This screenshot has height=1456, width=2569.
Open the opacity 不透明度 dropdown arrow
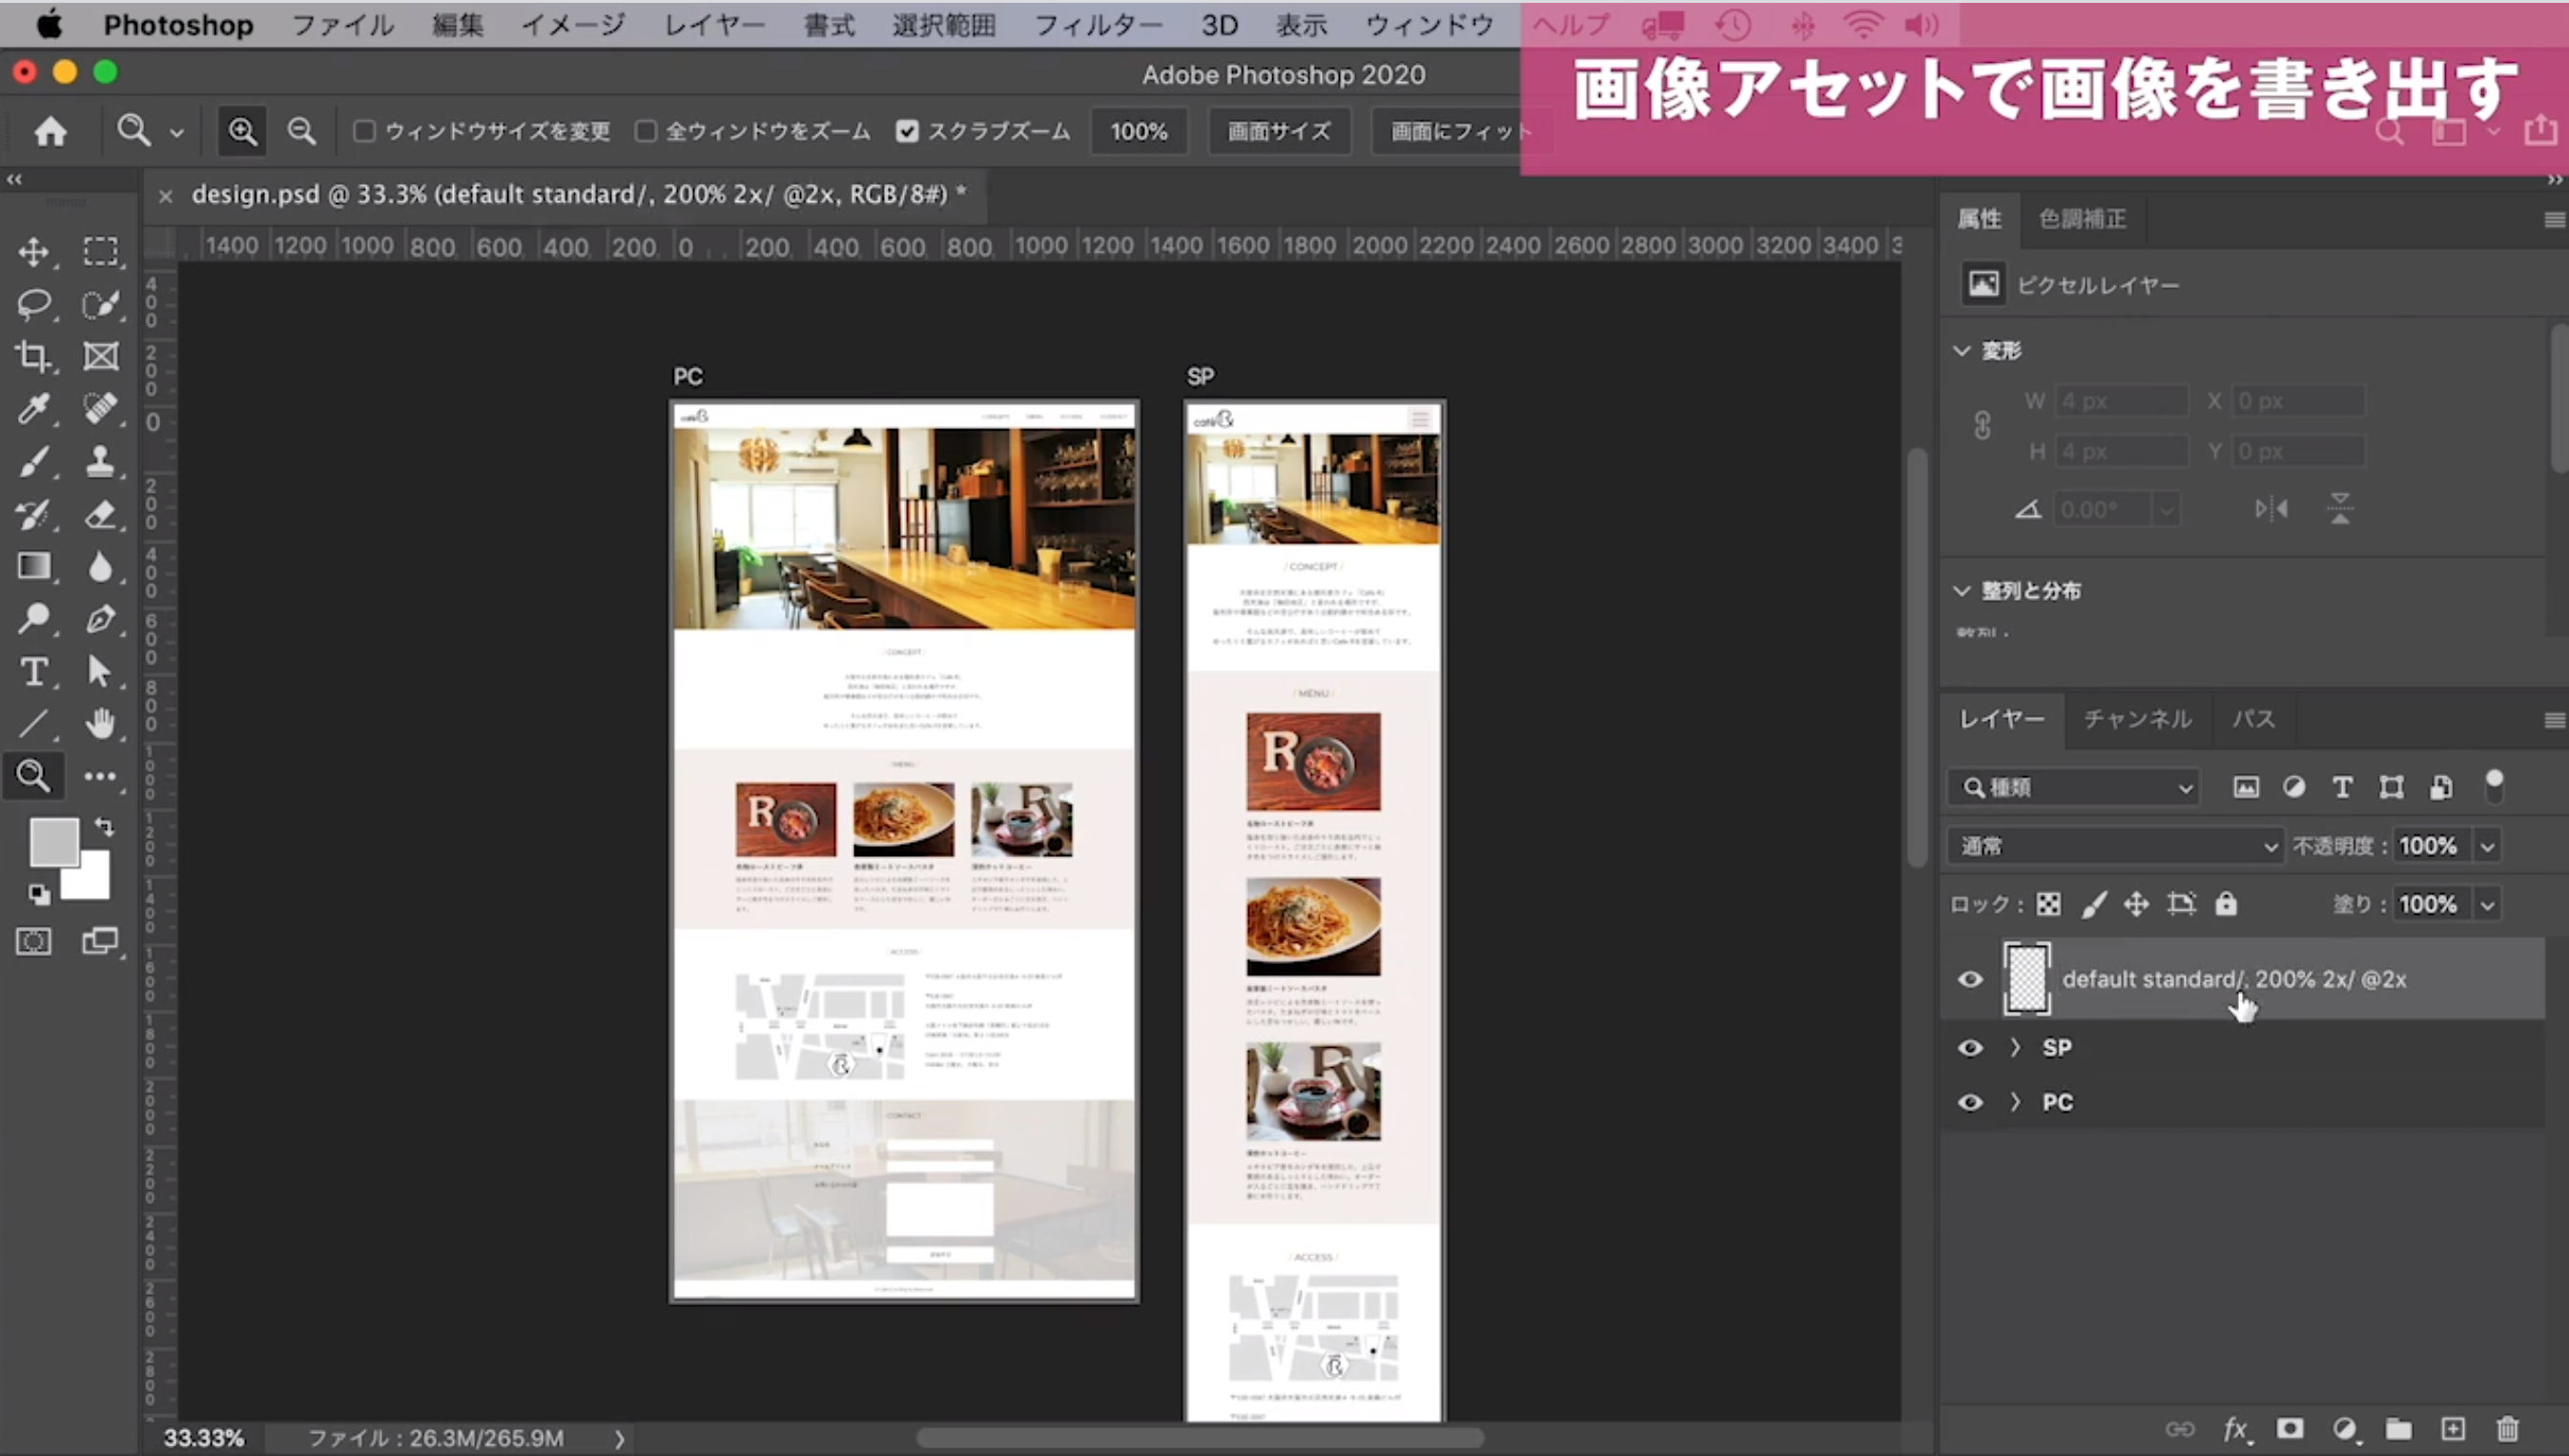tap(2487, 846)
